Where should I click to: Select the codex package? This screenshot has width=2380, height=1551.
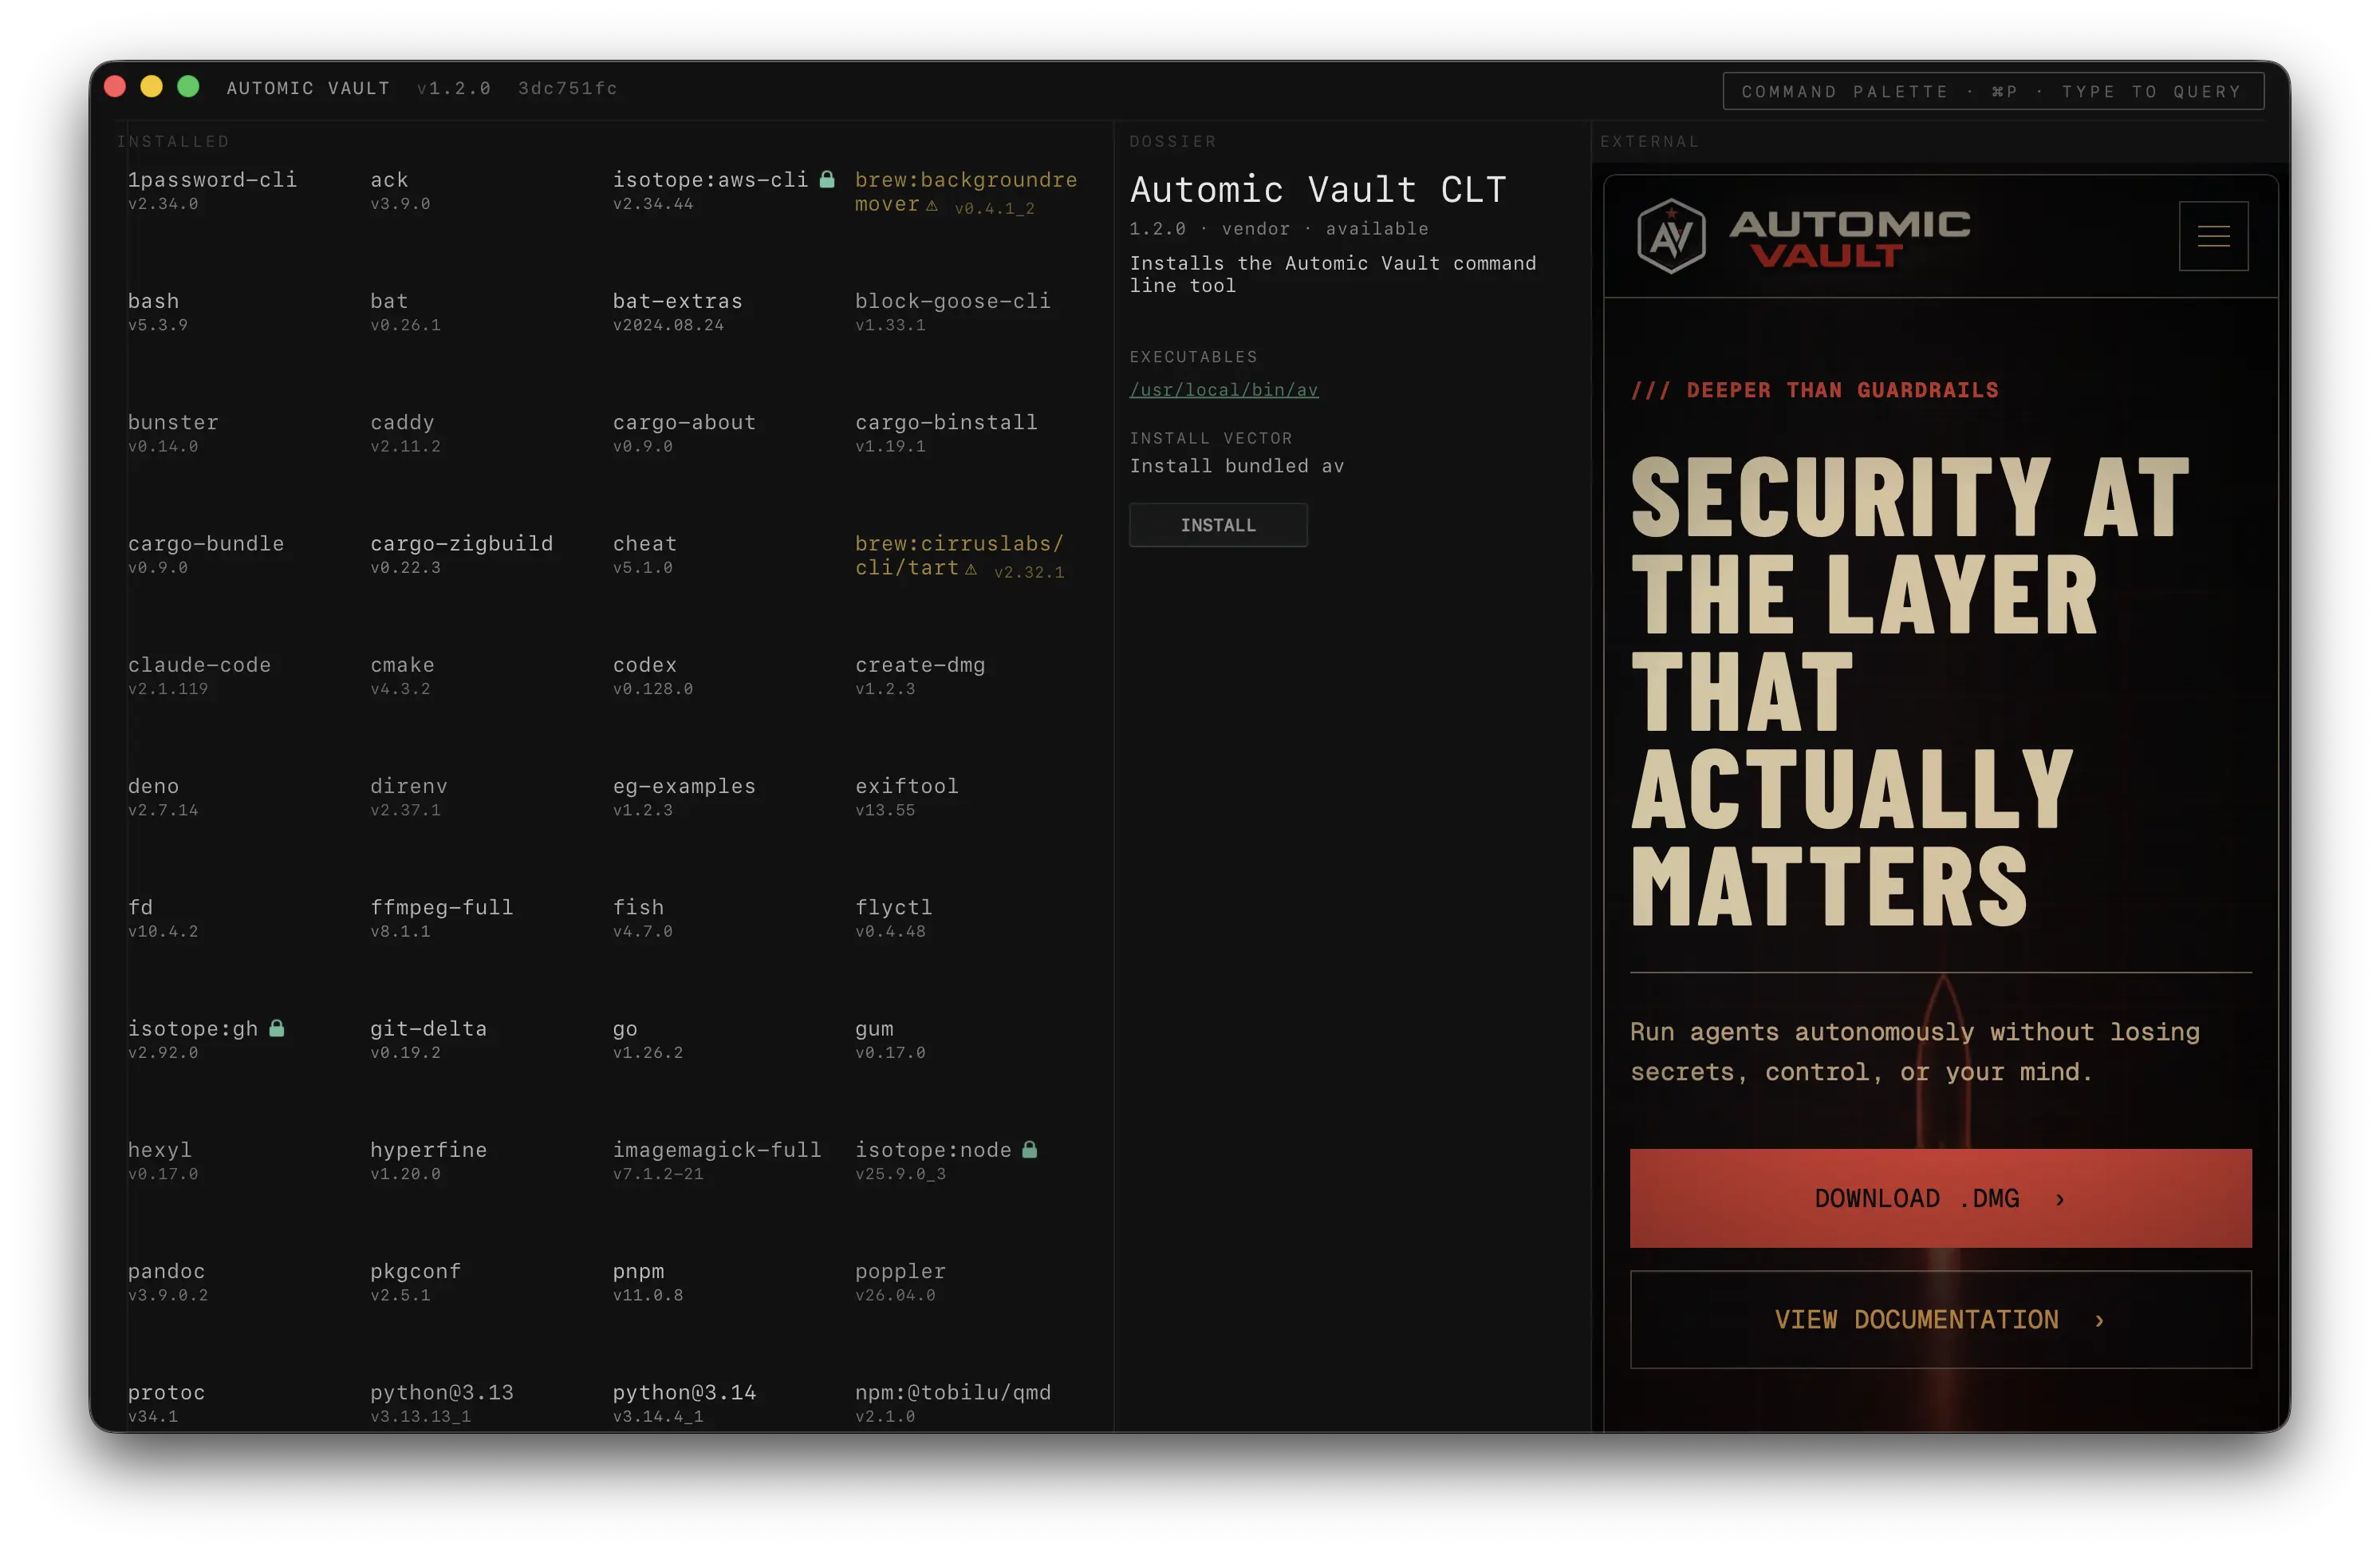pyautogui.click(x=653, y=675)
